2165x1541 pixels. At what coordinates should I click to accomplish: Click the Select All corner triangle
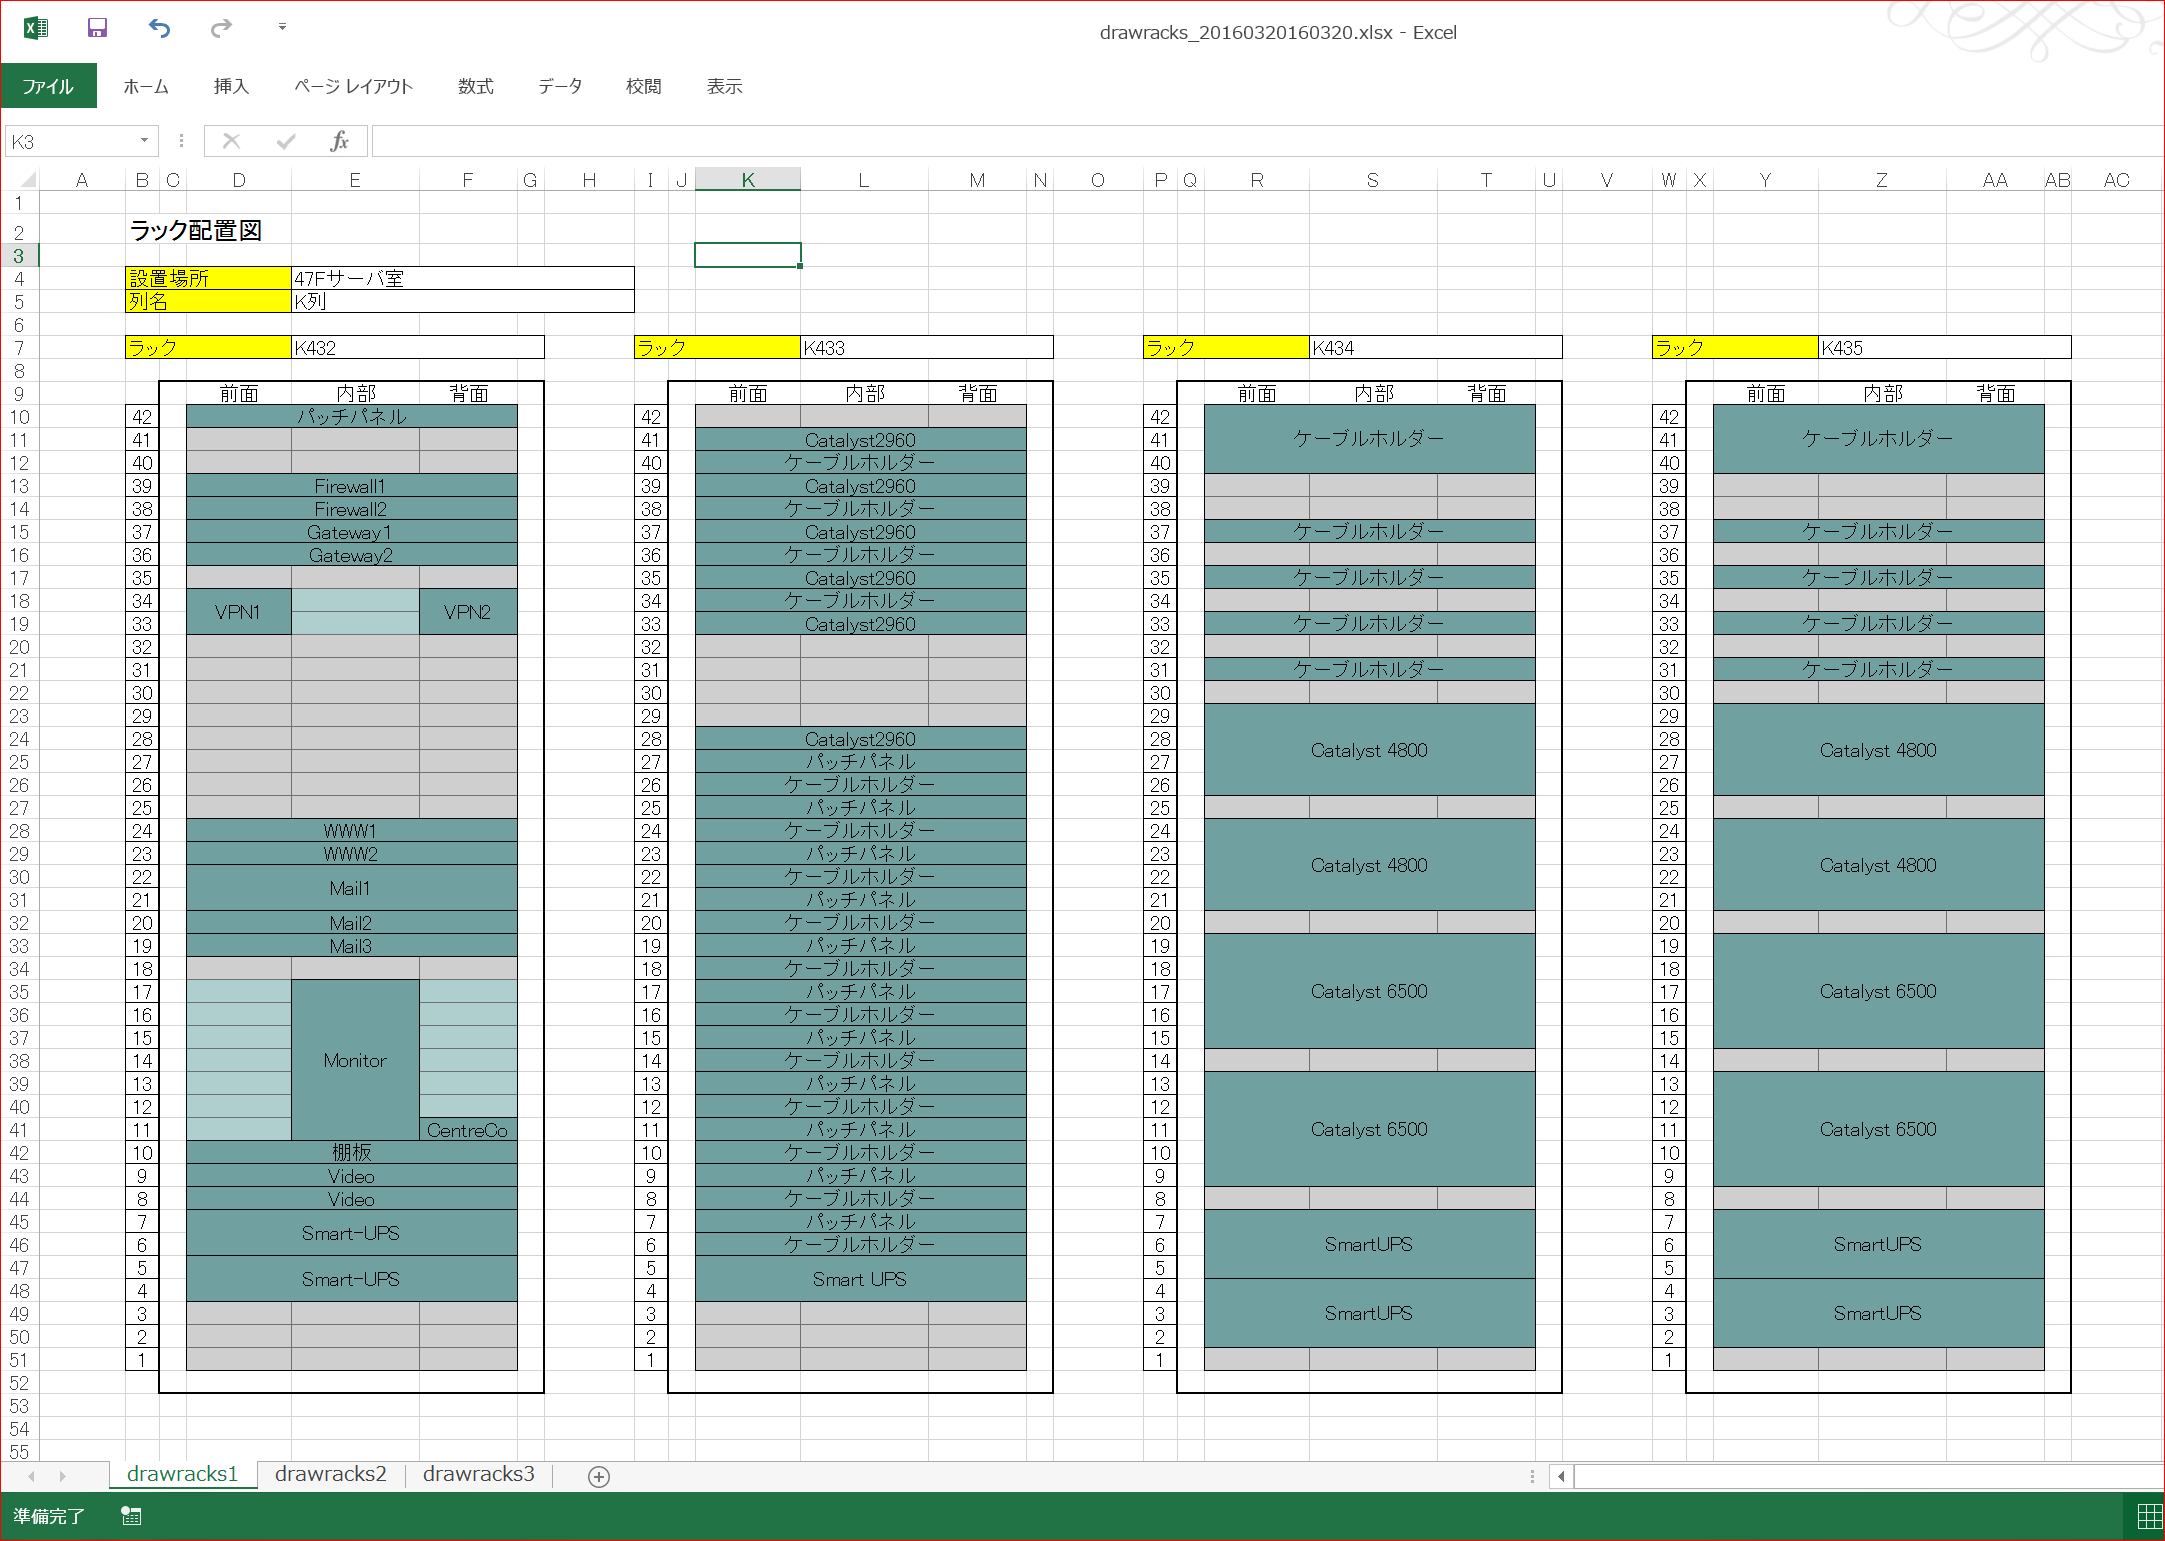coord(27,180)
